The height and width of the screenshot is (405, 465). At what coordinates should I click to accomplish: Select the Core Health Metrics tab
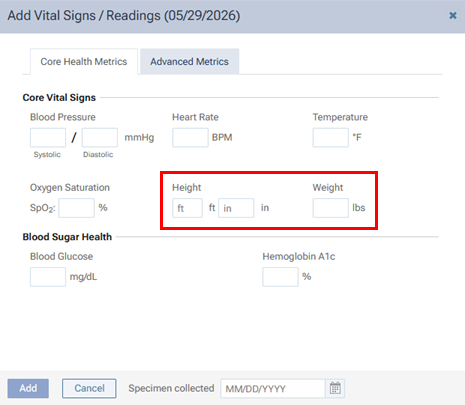coord(84,62)
